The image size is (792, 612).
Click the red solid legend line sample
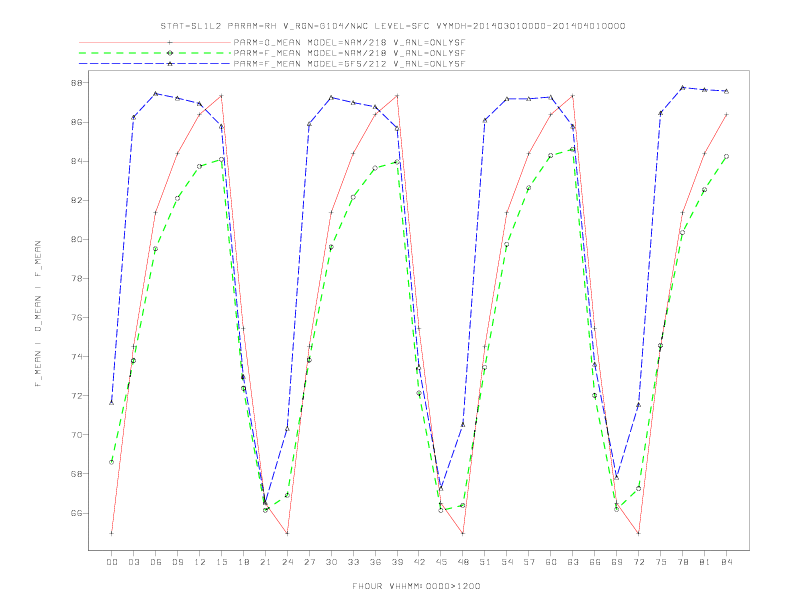pyautogui.click(x=155, y=42)
